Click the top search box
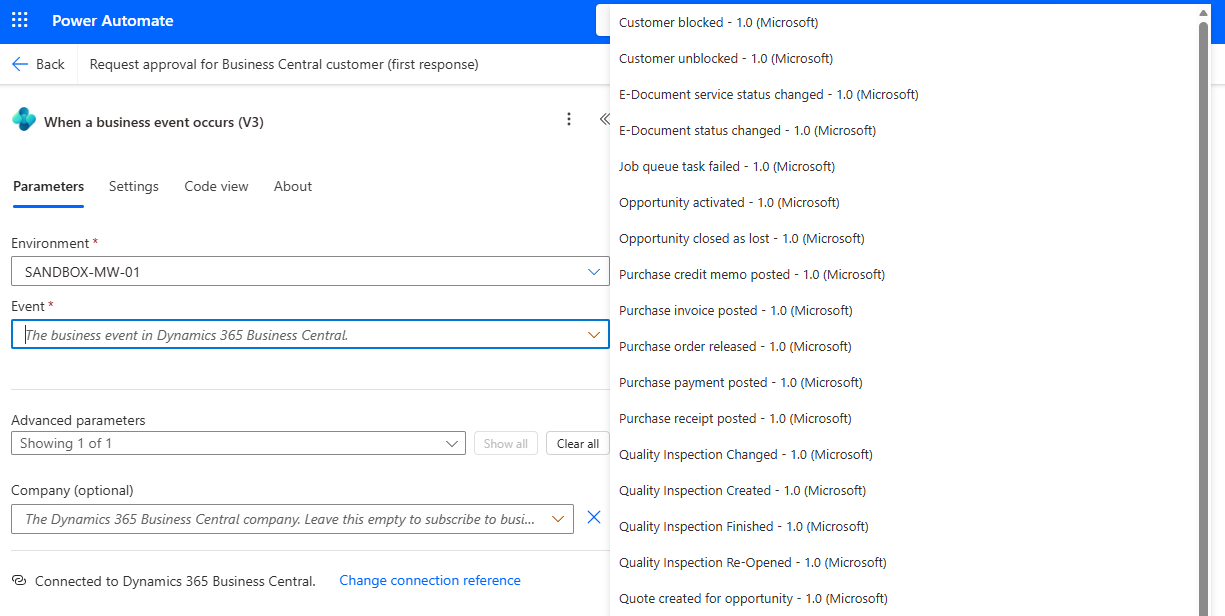This screenshot has width=1225, height=616. pos(603,21)
